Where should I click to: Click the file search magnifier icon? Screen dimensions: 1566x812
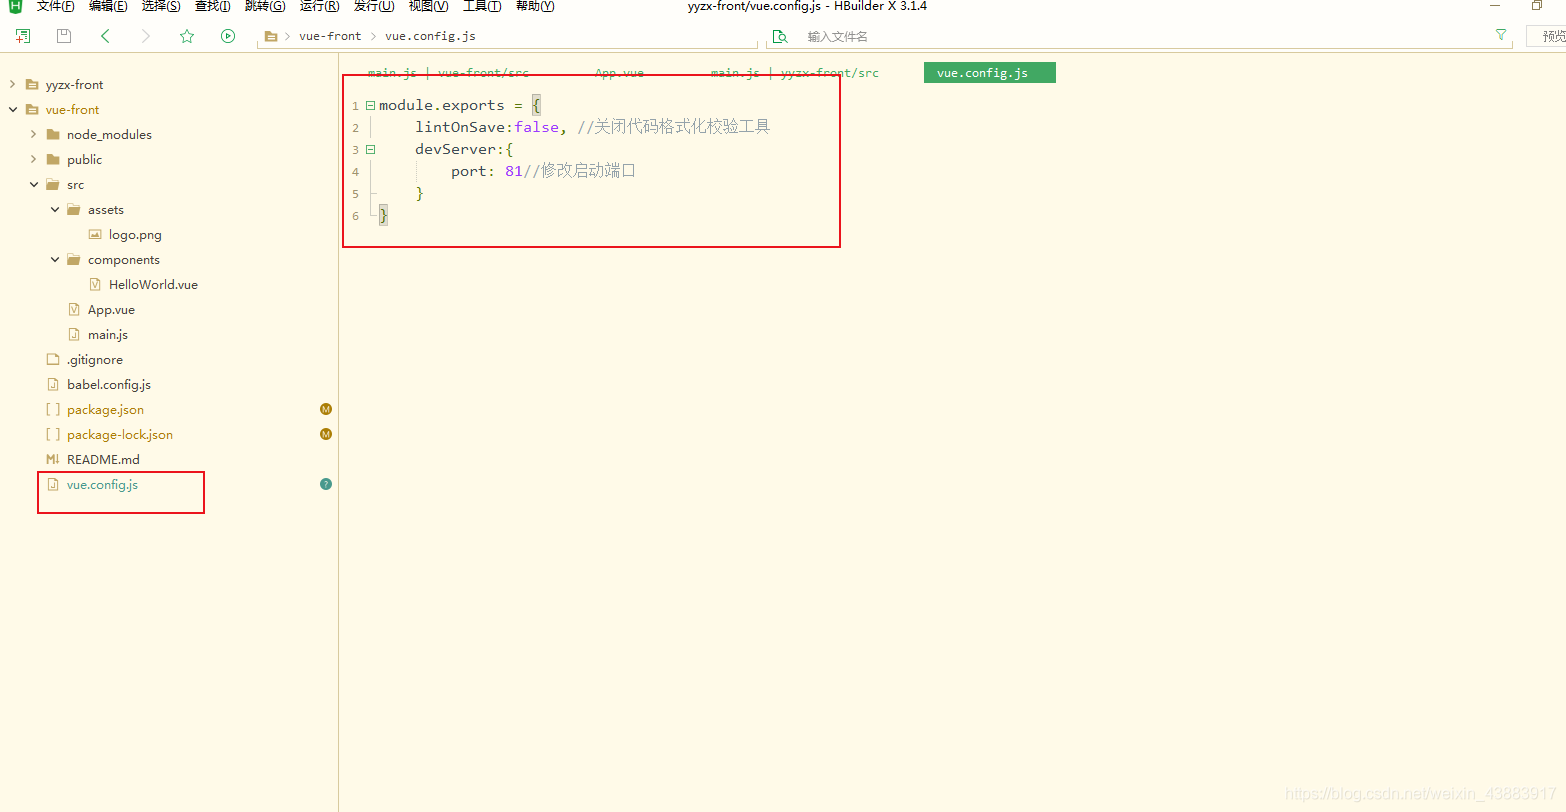point(780,36)
